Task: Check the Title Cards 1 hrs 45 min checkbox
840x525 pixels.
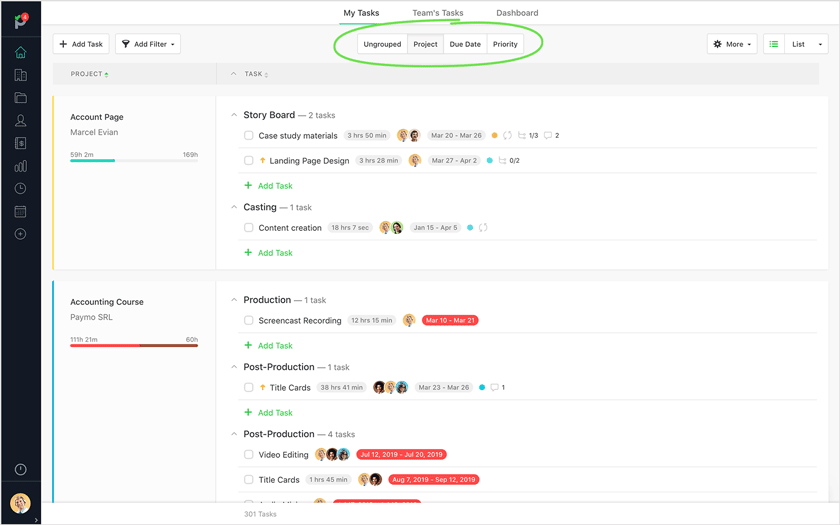Action: tap(249, 479)
